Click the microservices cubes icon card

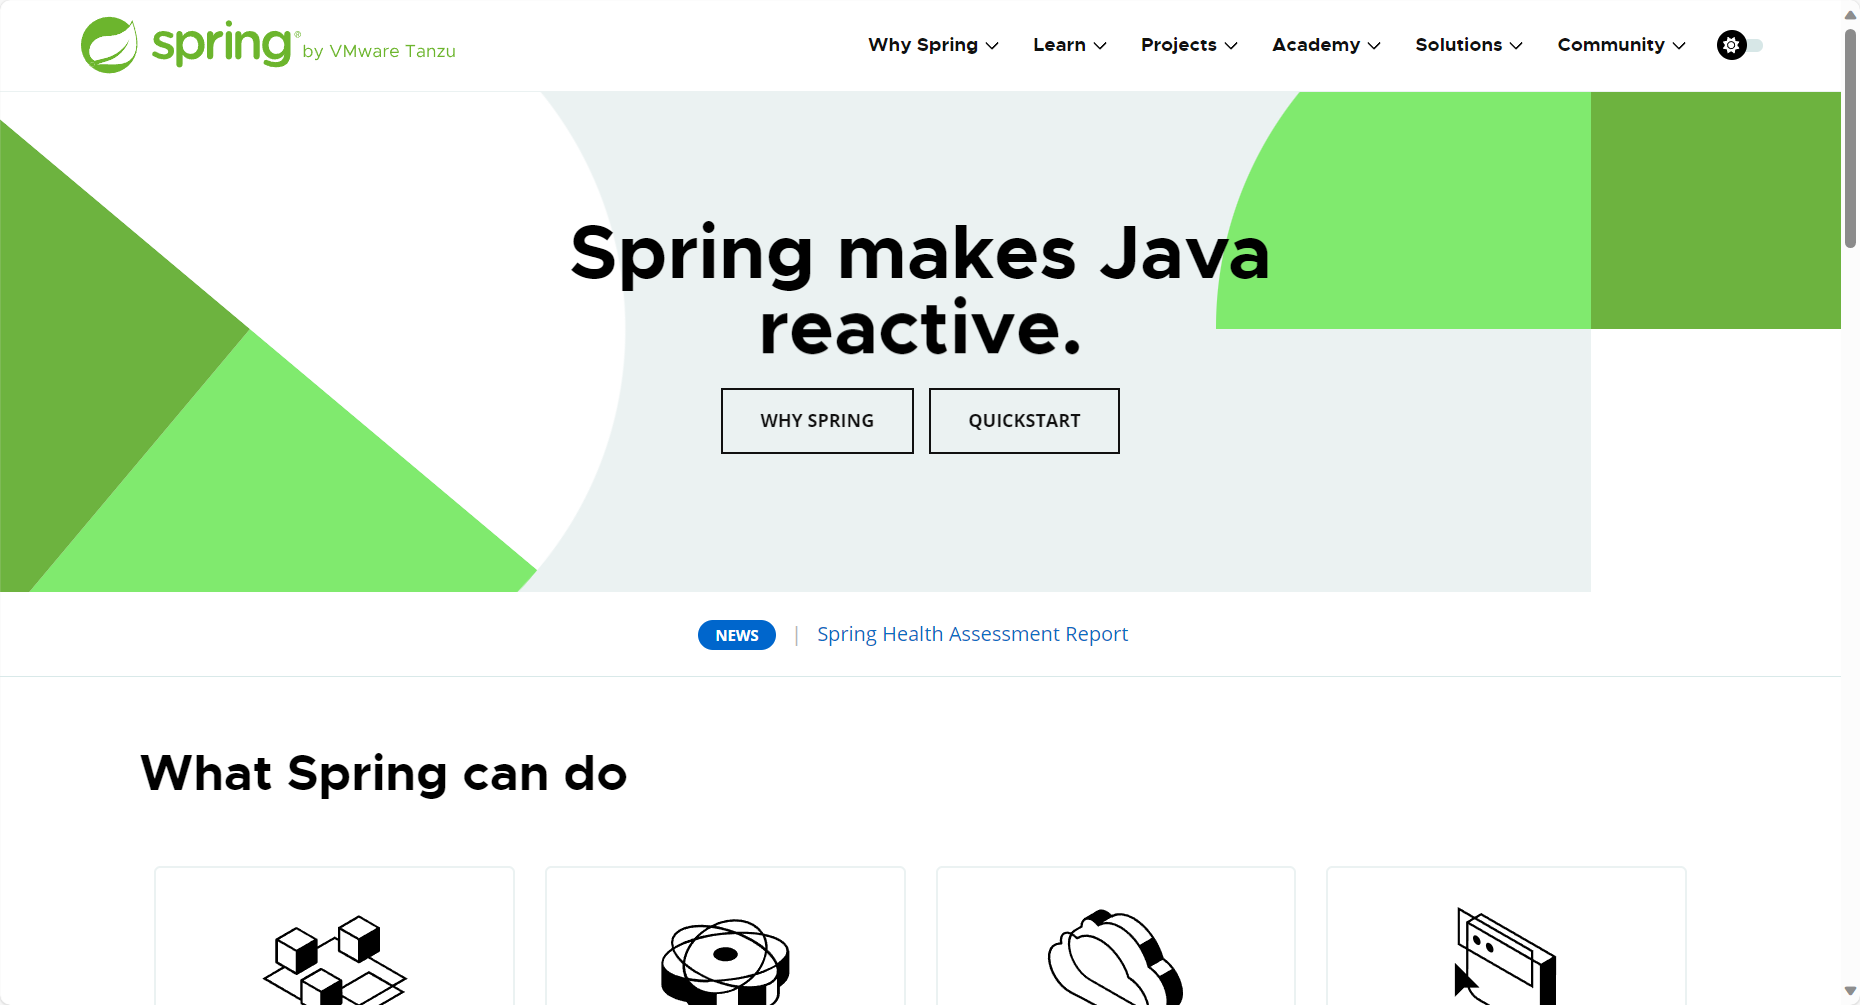334,936
